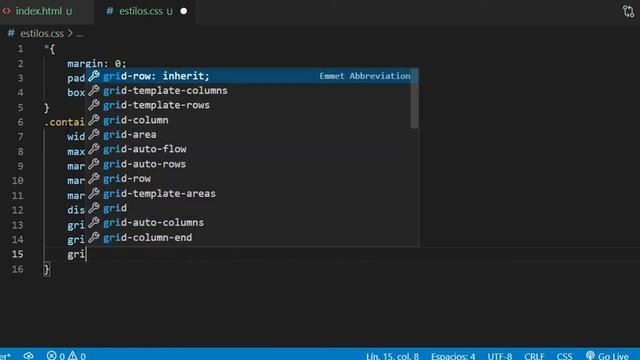Select grid-column from autocomplete list
Viewport: 640px width, 360px height.
coord(248,120)
